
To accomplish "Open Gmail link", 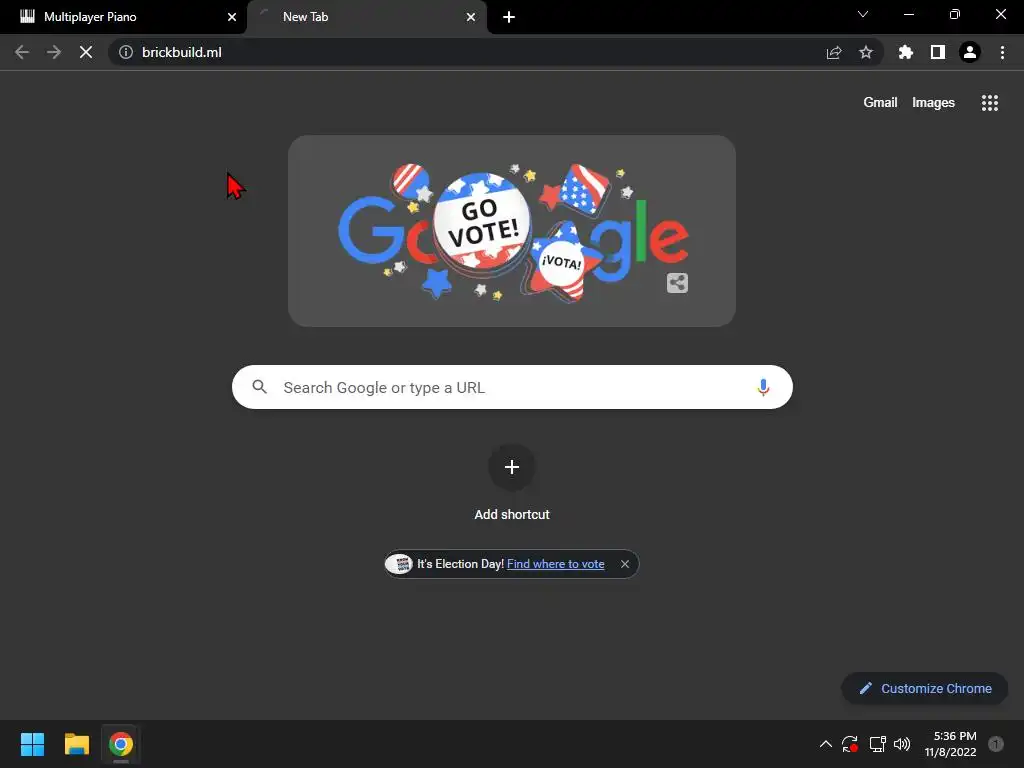I will coord(880,103).
